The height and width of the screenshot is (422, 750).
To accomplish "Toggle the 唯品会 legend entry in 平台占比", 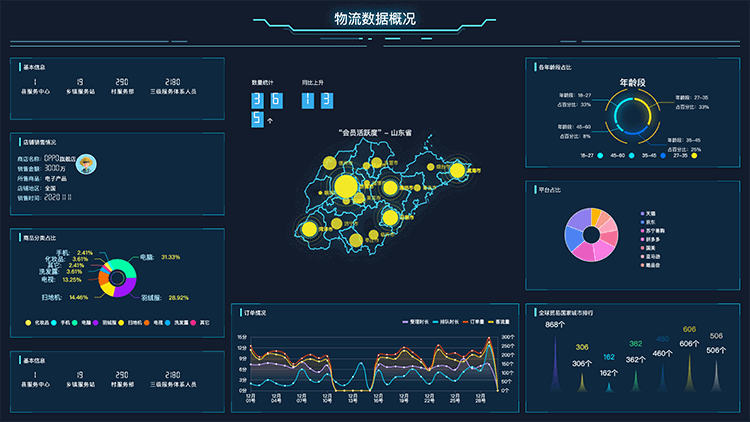I will [x=651, y=265].
